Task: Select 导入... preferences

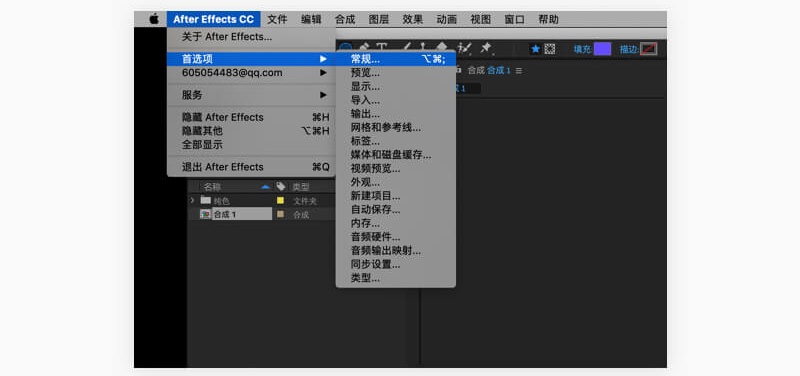Action: click(x=396, y=101)
